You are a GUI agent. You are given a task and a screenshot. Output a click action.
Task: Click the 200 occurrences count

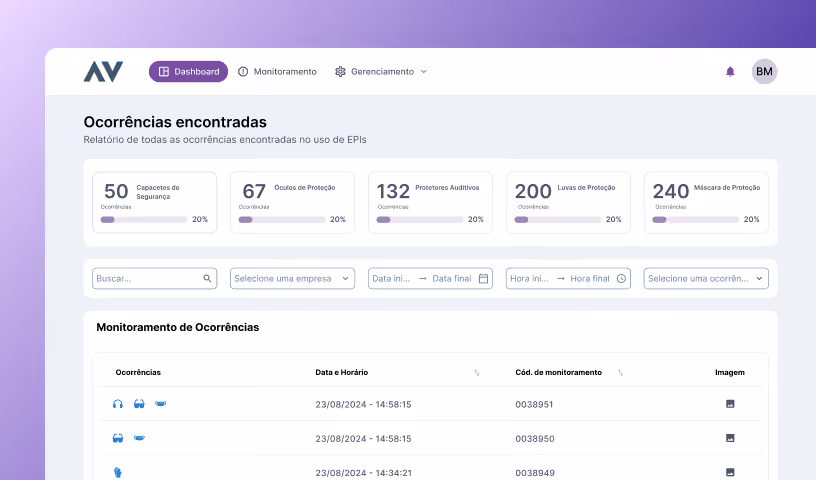click(x=533, y=192)
